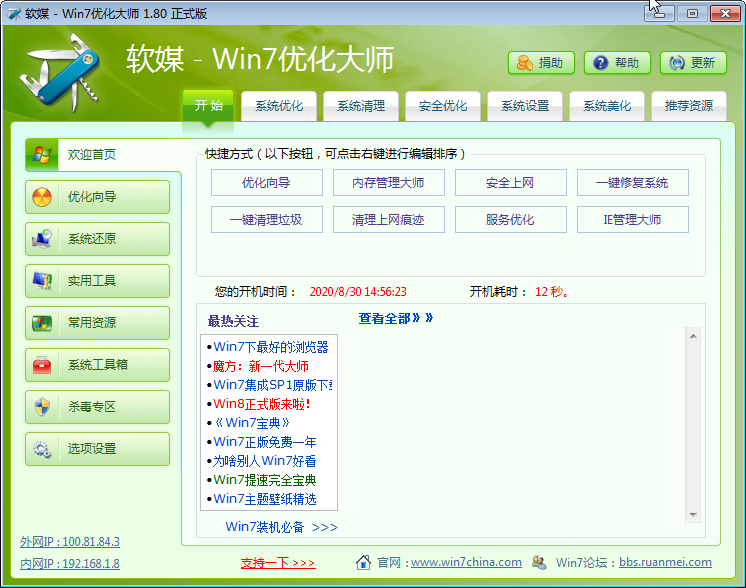
Task: Select 欢迎首页 in the sidebar
Action: [103, 155]
